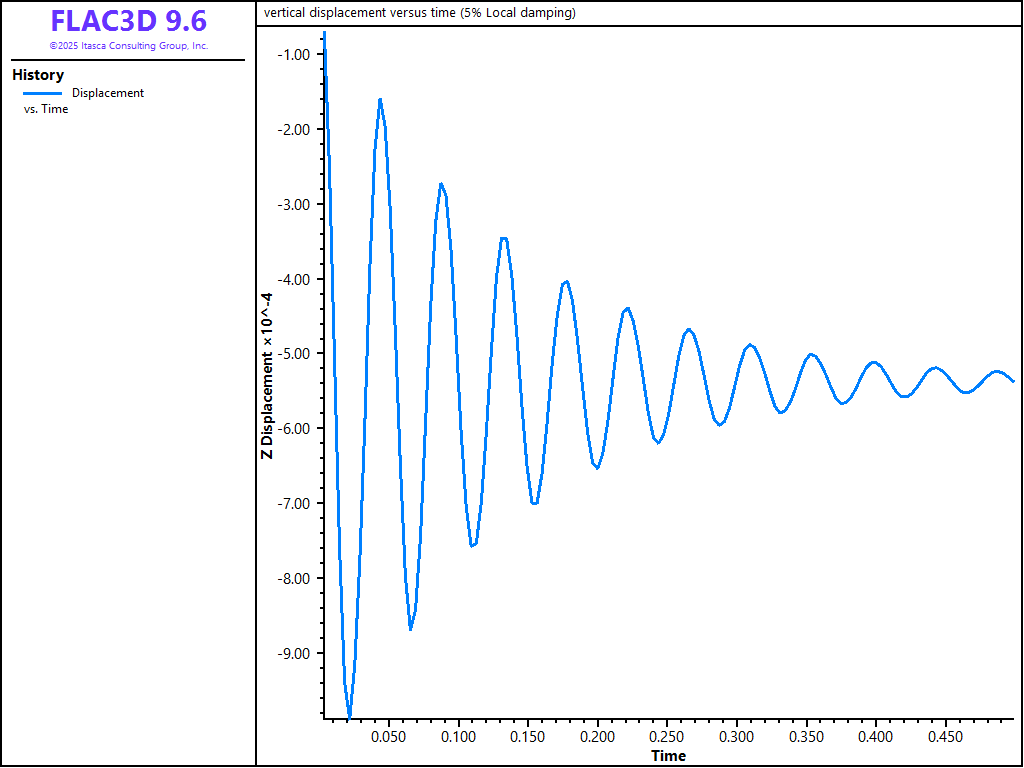Click the plot title about 5% Local damping

tap(420, 13)
